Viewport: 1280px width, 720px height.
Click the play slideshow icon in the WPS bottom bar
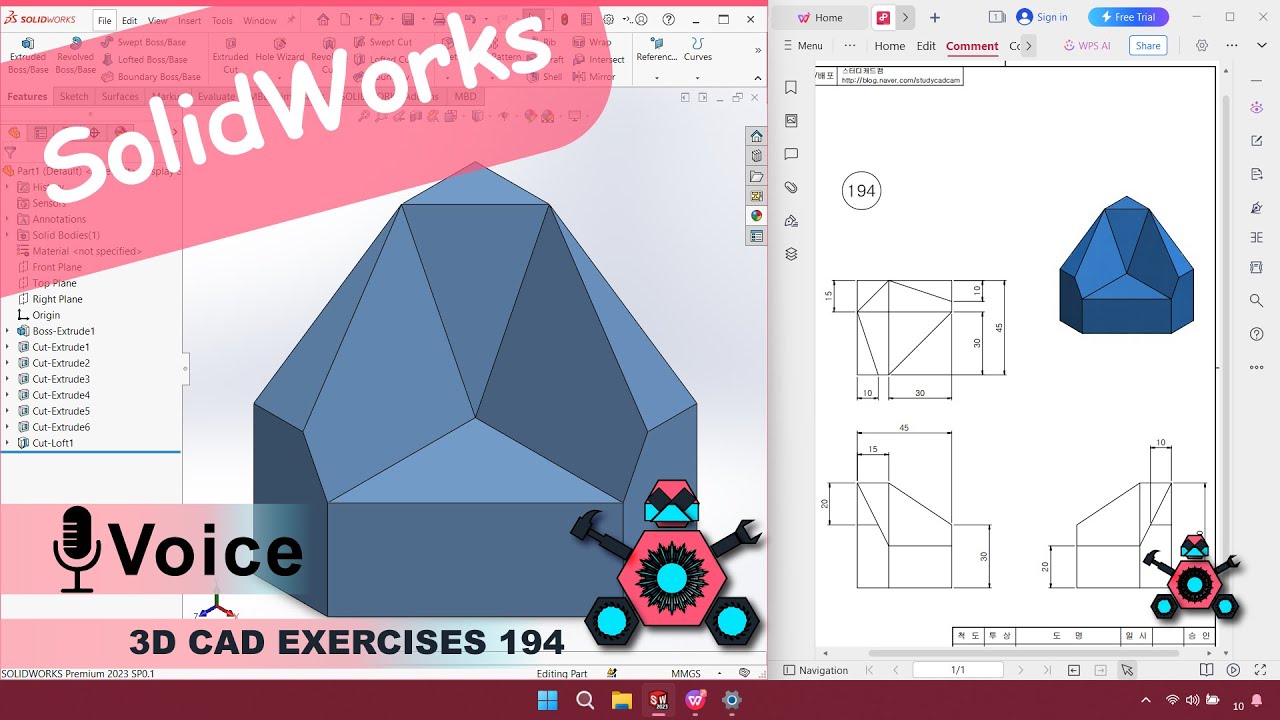point(1233,670)
